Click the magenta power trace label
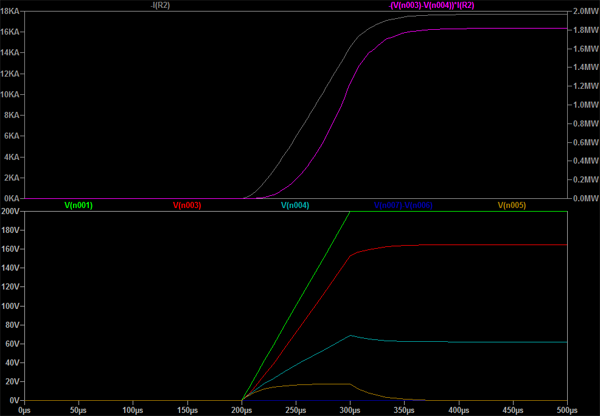The height and width of the screenshot is (416, 600). [431, 6]
